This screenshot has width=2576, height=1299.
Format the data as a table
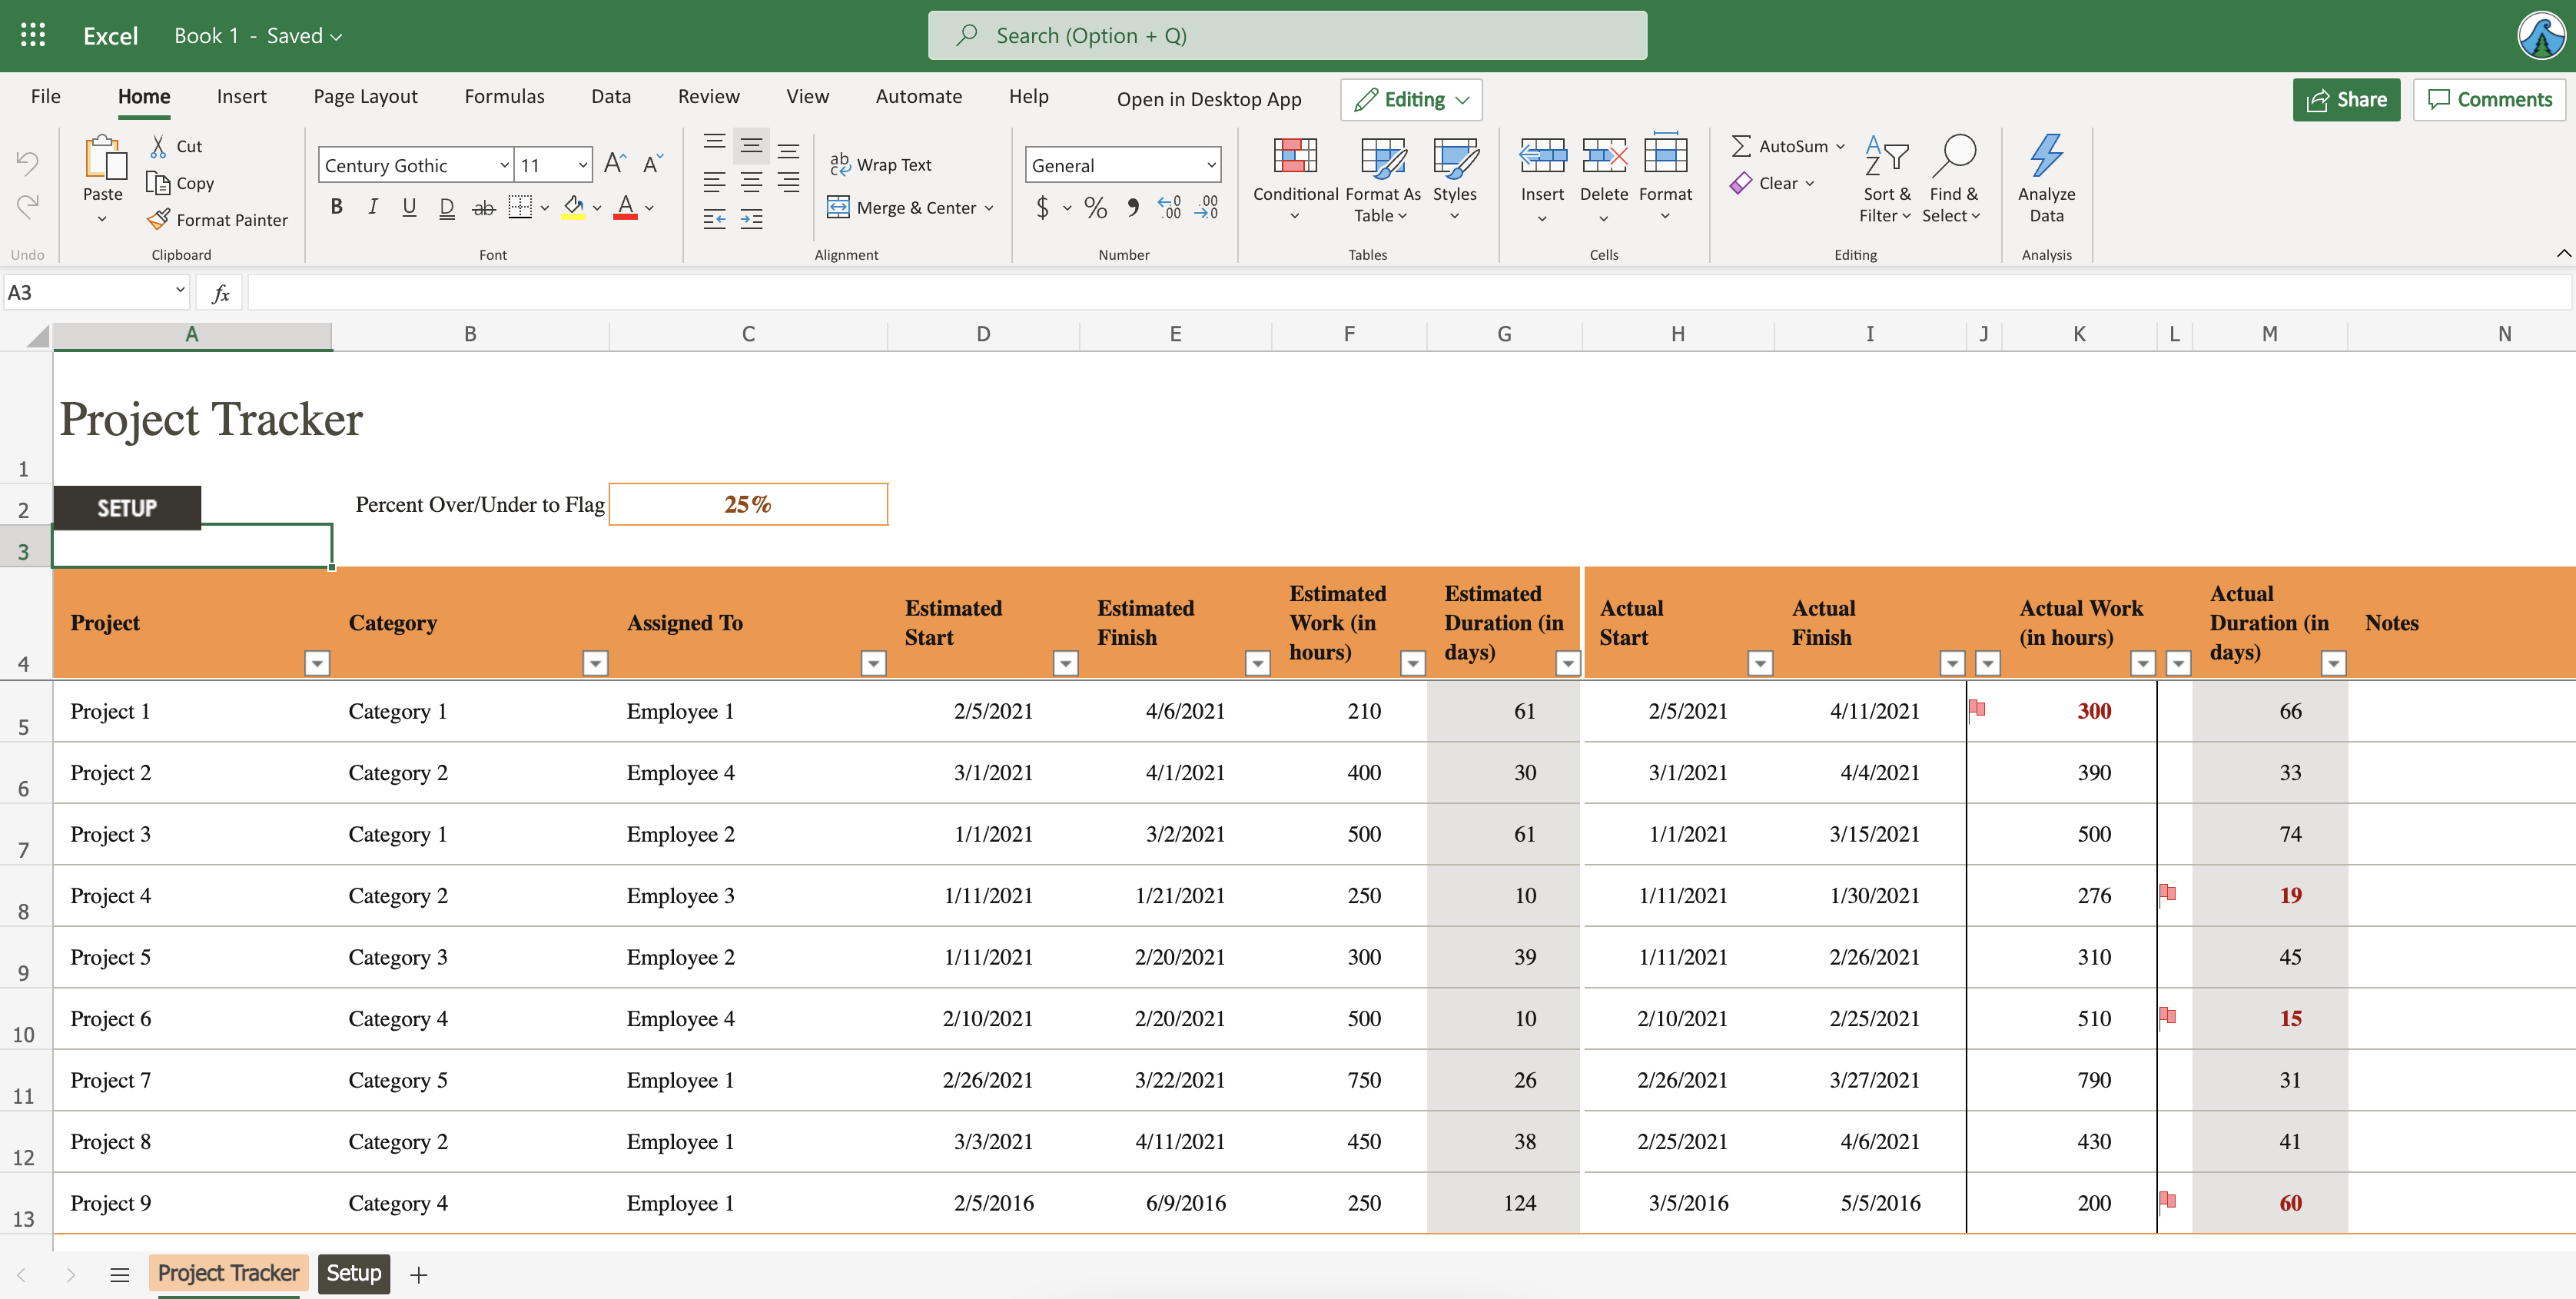(x=1381, y=180)
